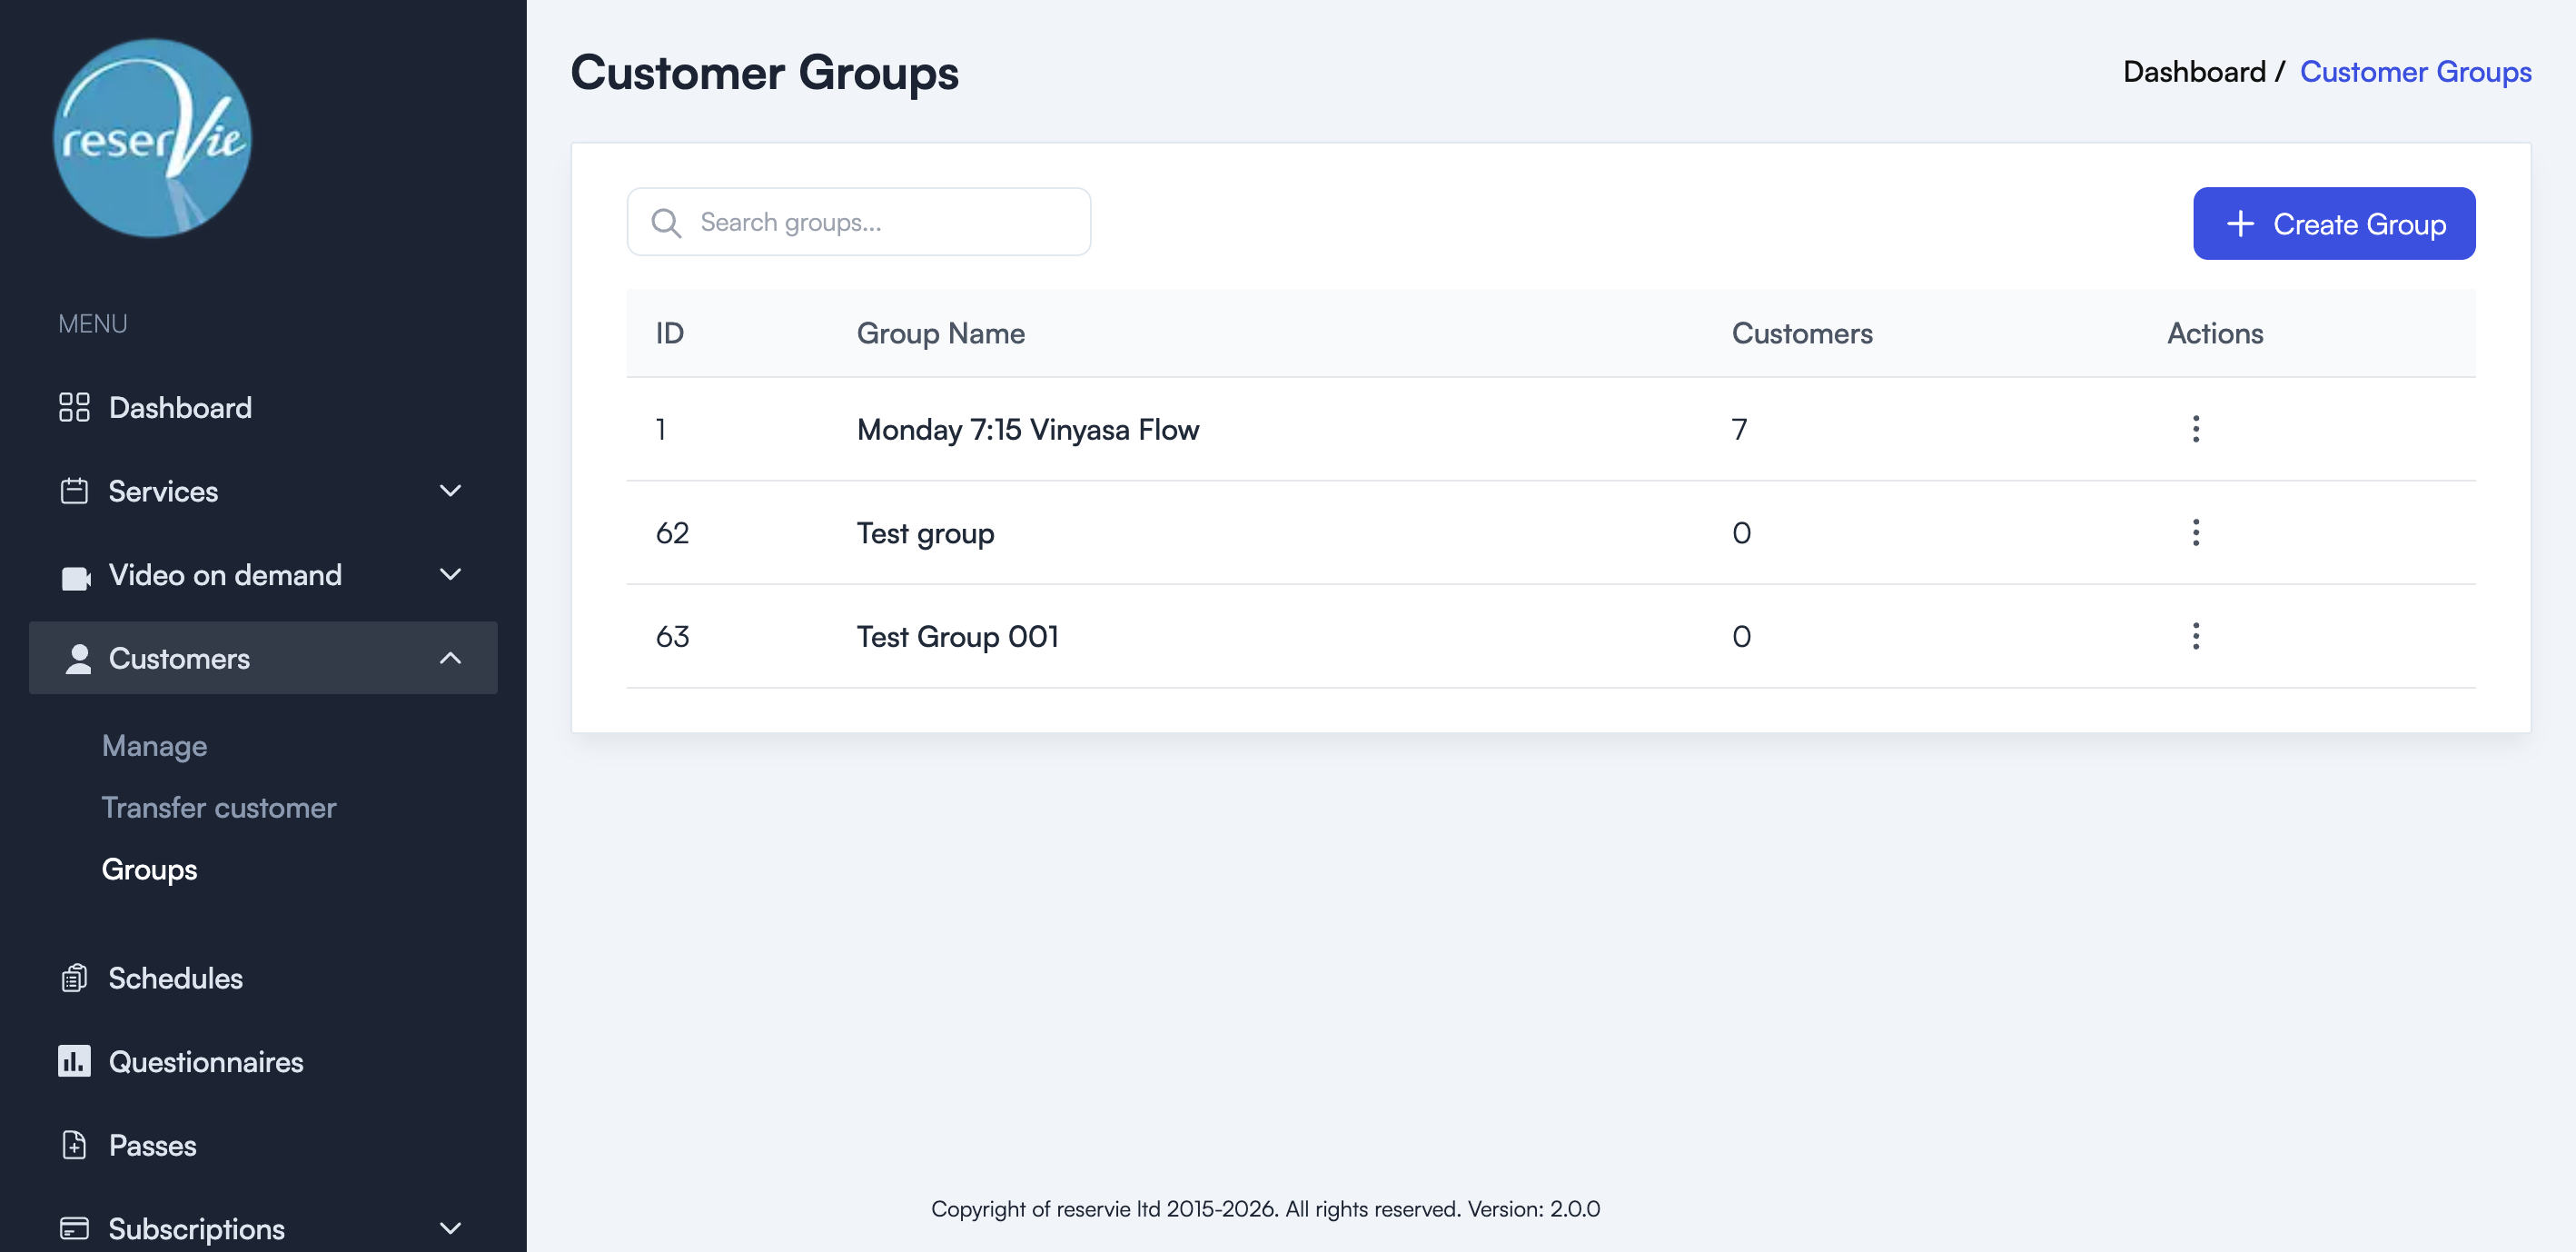Click the Create Group button
2576x1252 pixels.
(x=2333, y=223)
